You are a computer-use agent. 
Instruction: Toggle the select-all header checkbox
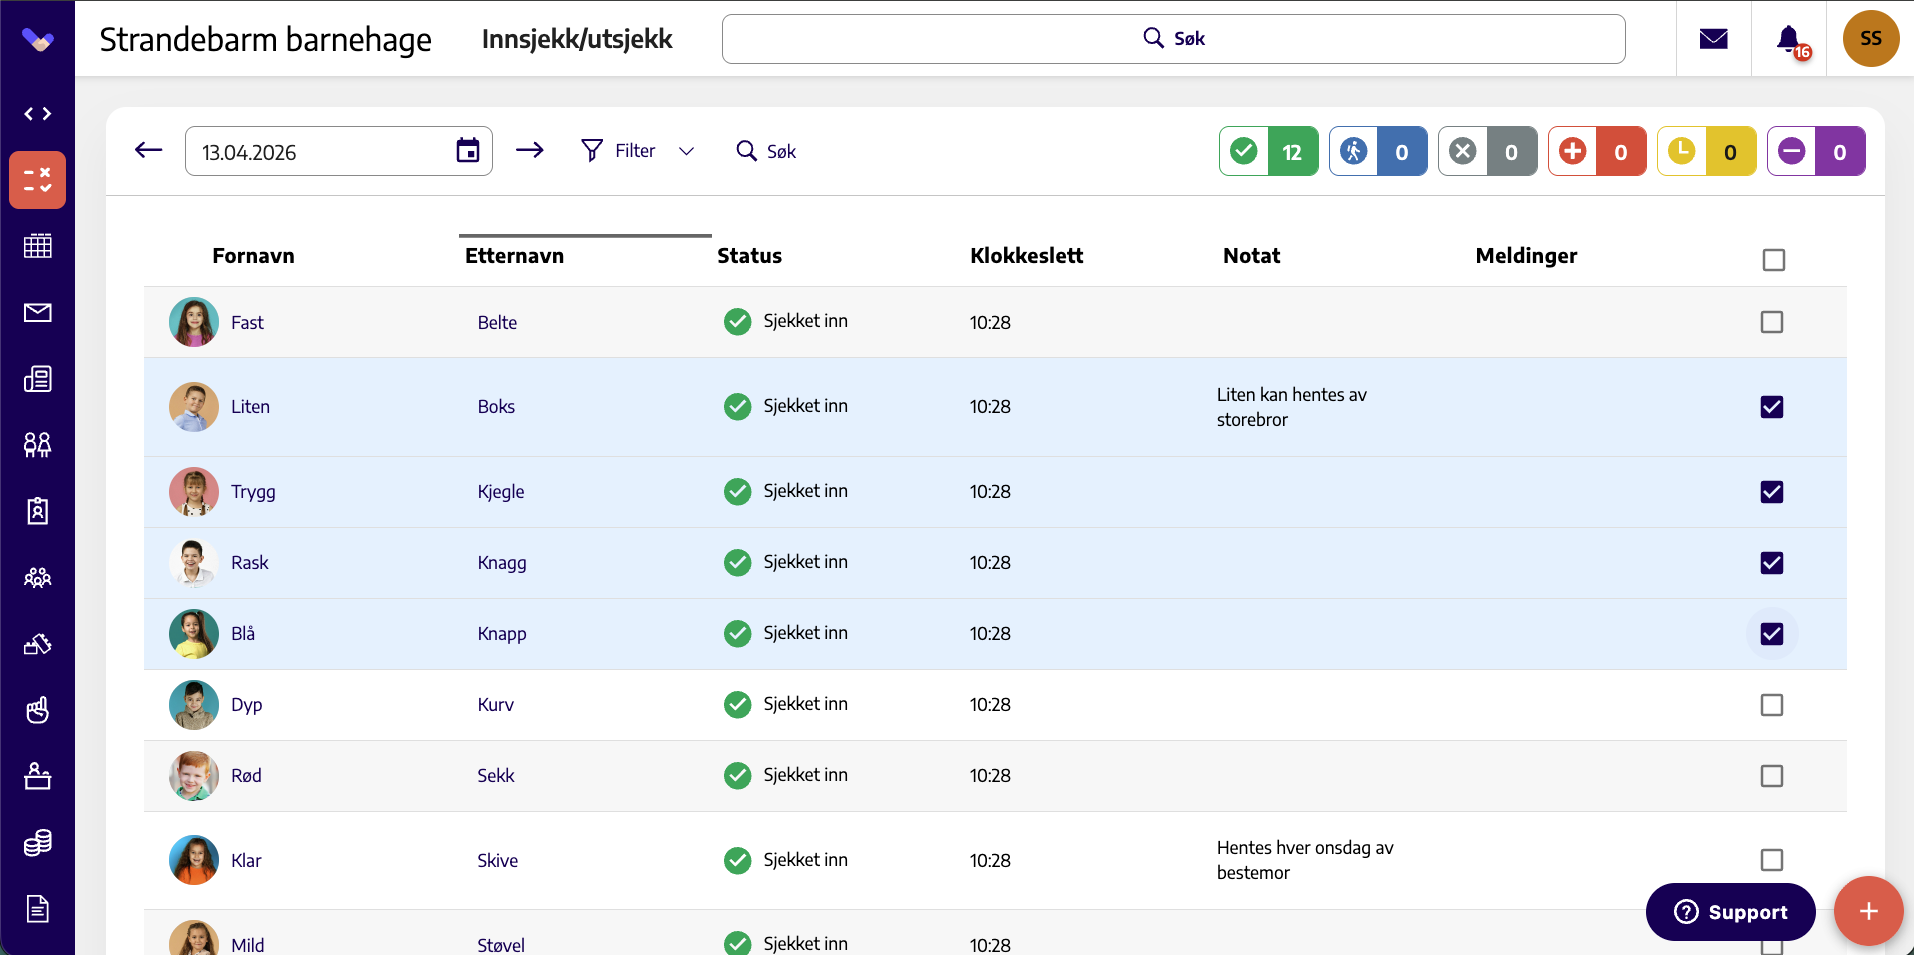(x=1774, y=260)
